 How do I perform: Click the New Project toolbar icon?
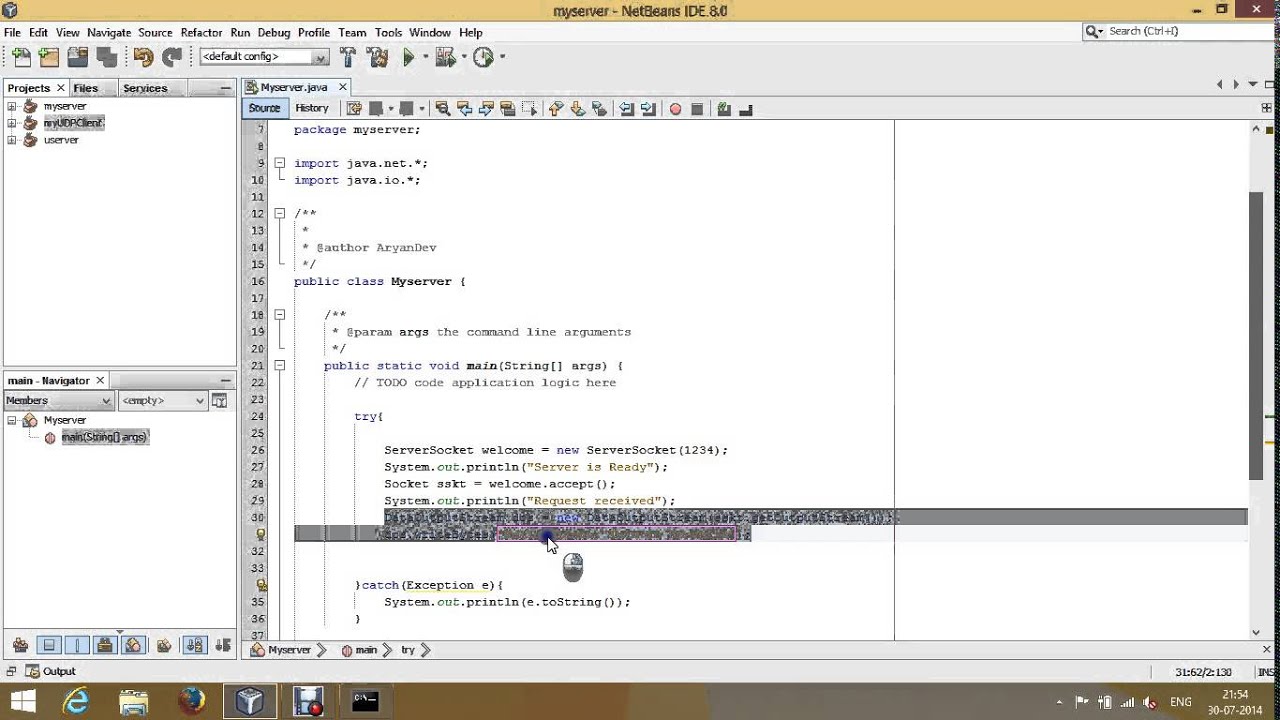[x=48, y=57]
